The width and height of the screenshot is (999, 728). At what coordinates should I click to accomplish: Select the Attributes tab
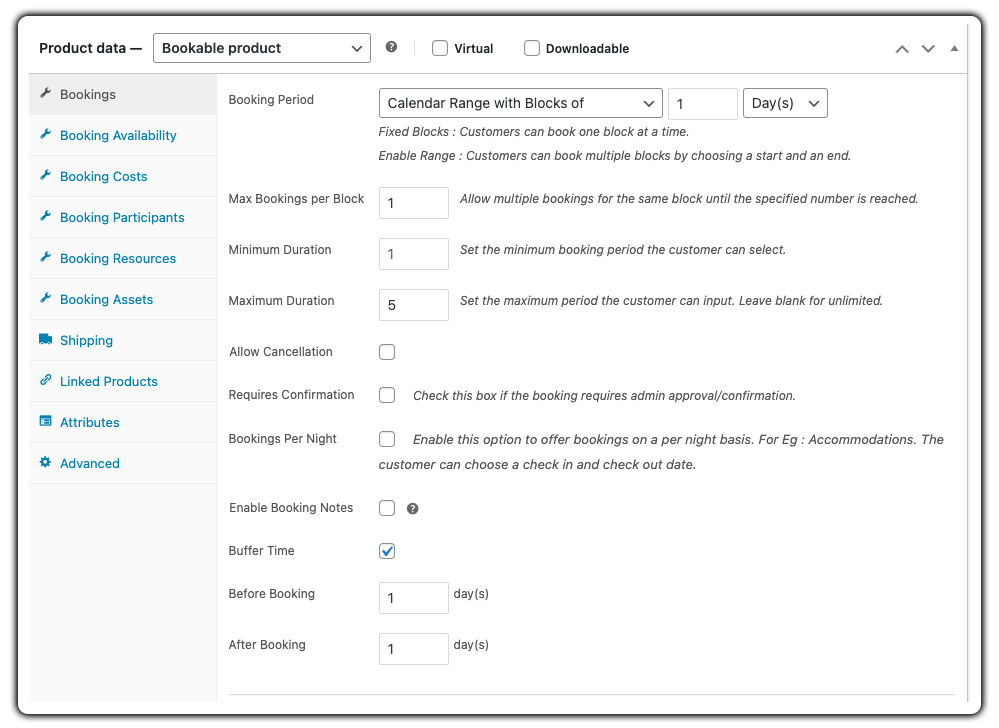pos(123,422)
